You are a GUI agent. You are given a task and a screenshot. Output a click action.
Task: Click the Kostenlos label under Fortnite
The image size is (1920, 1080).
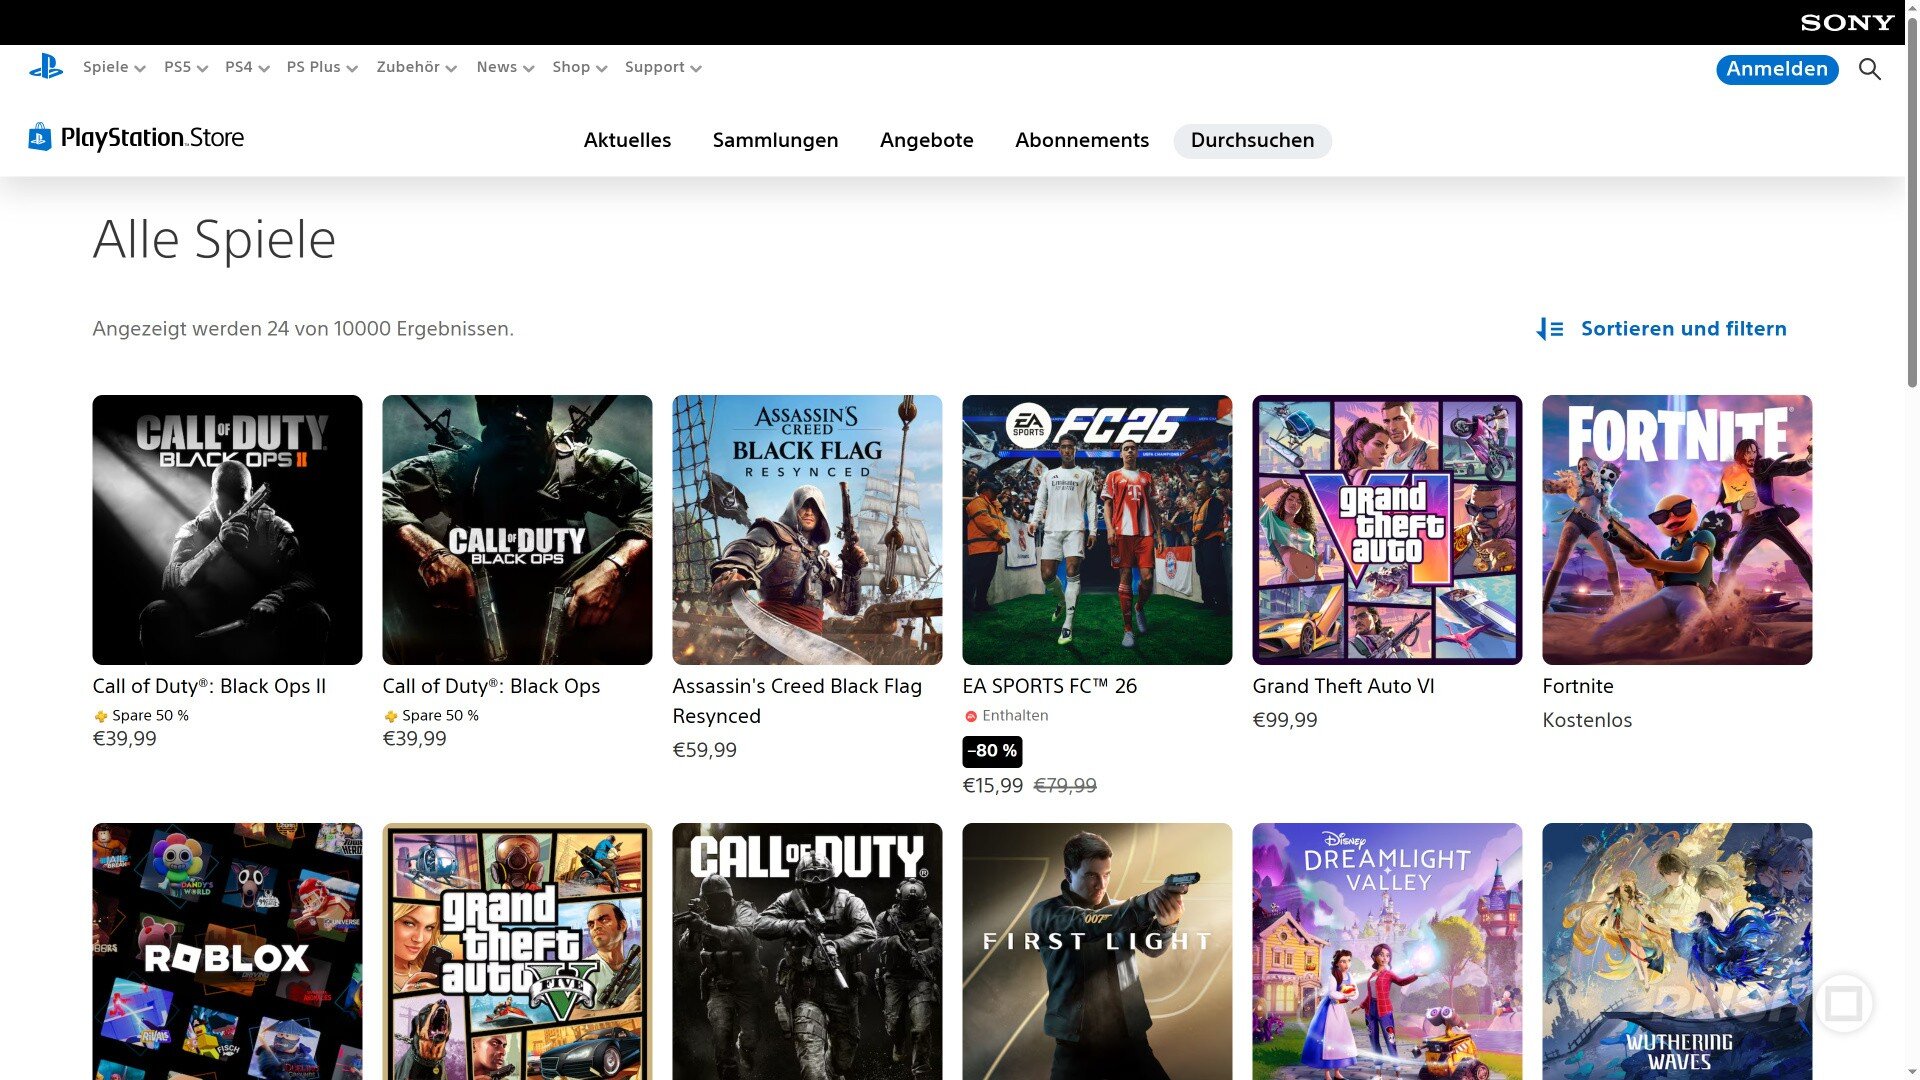point(1587,720)
